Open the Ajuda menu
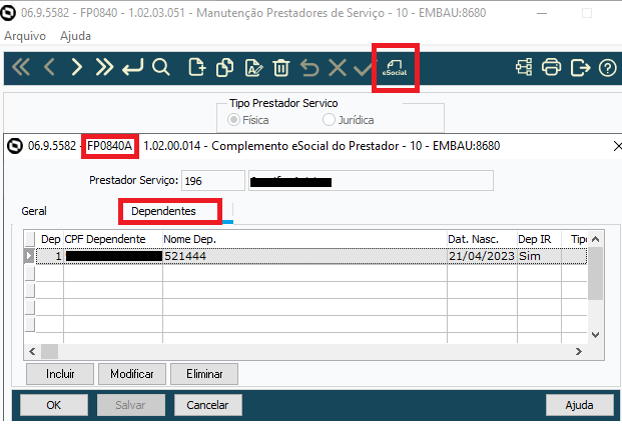Screen dimensions: 622x424 [75, 36]
